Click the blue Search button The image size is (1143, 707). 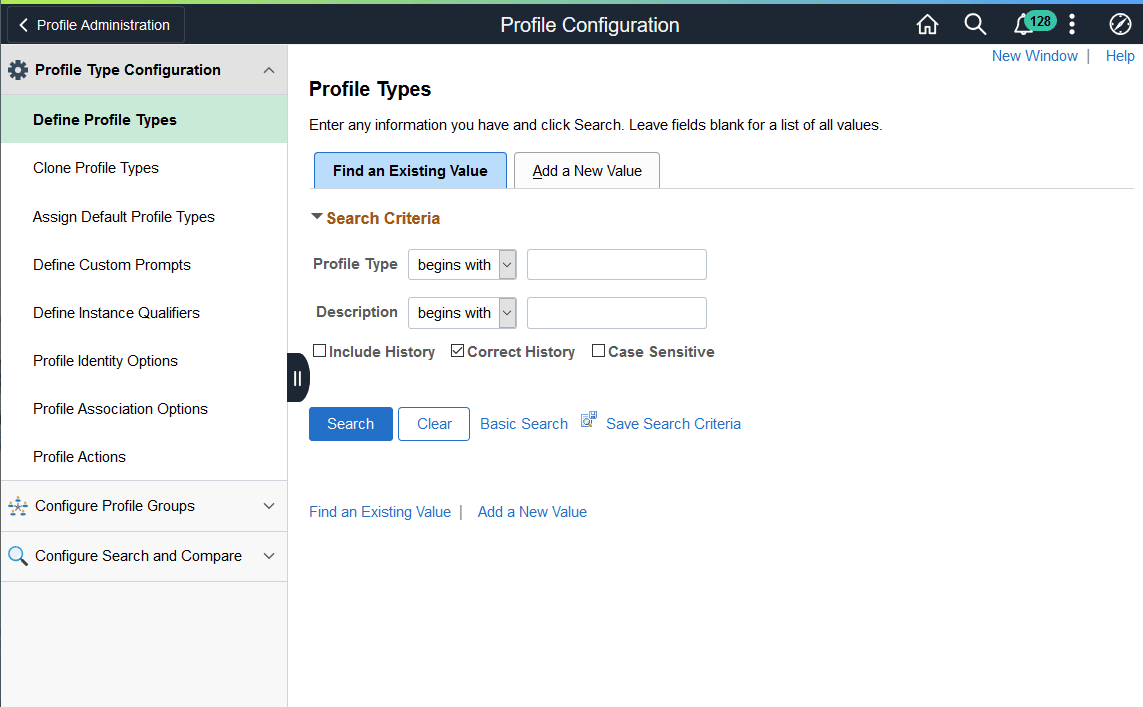tap(351, 423)
